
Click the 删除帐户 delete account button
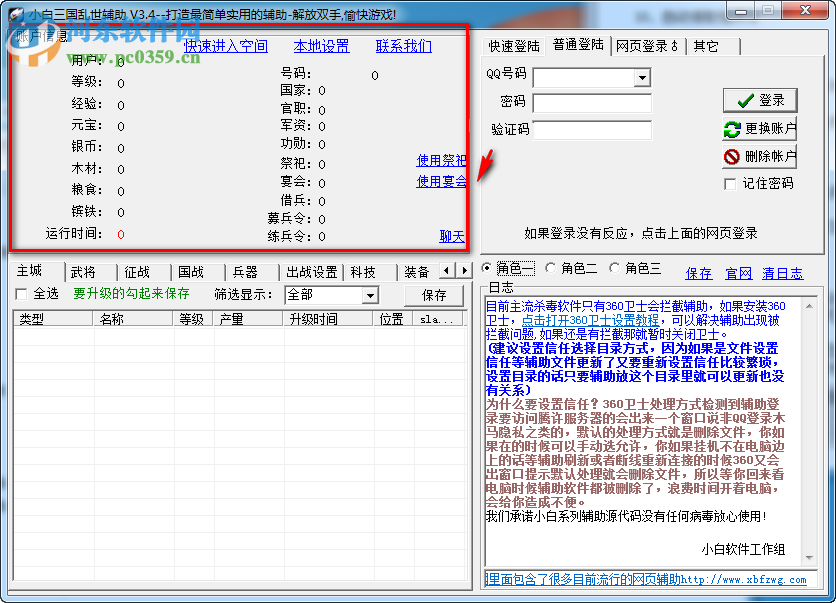(x=760, y=156)
